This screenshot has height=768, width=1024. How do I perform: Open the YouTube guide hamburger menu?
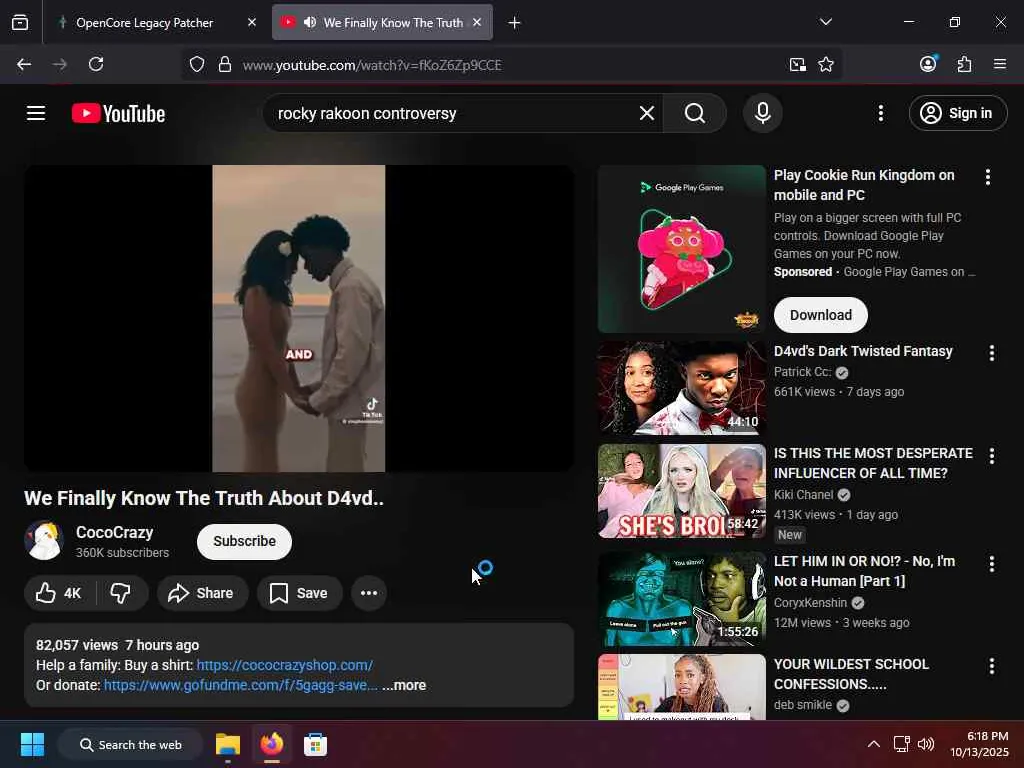click(x=36, y=114)
